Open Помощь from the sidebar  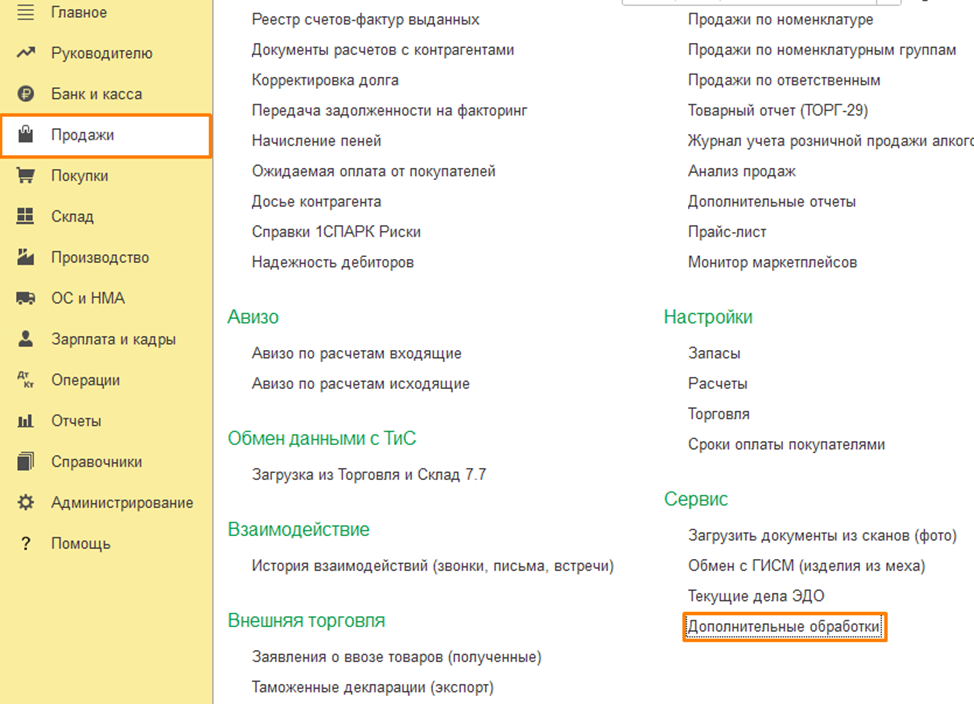(80, 544)
